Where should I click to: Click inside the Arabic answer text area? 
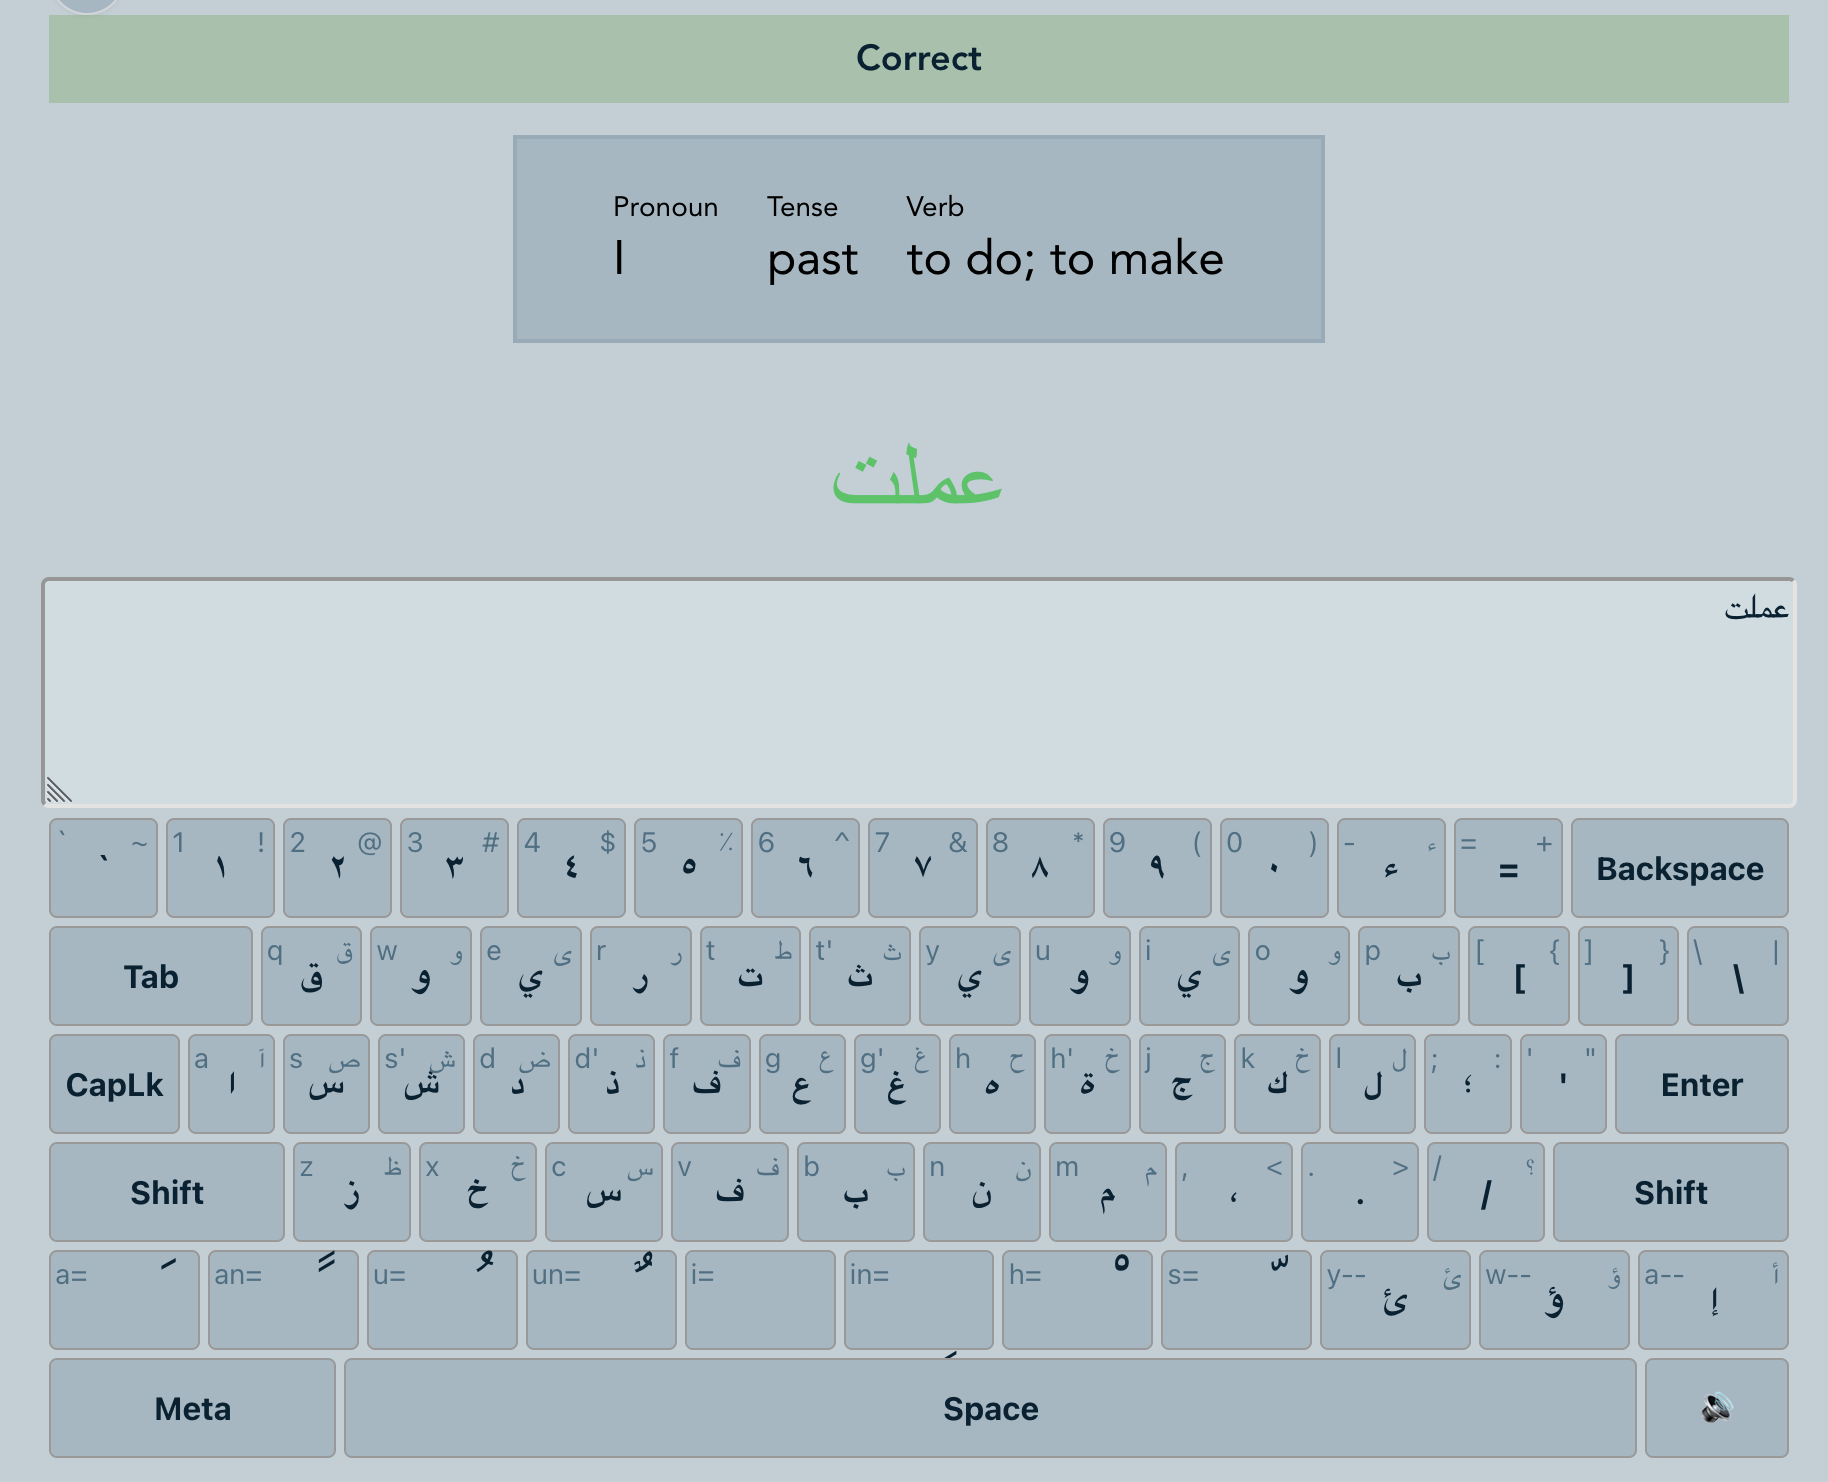click(x=918, y=692)
